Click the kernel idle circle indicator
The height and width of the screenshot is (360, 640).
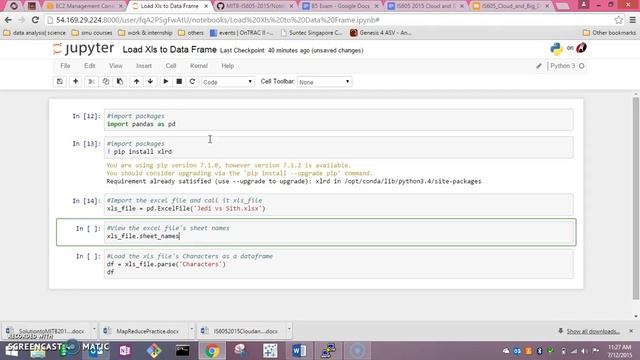point(582,66)
